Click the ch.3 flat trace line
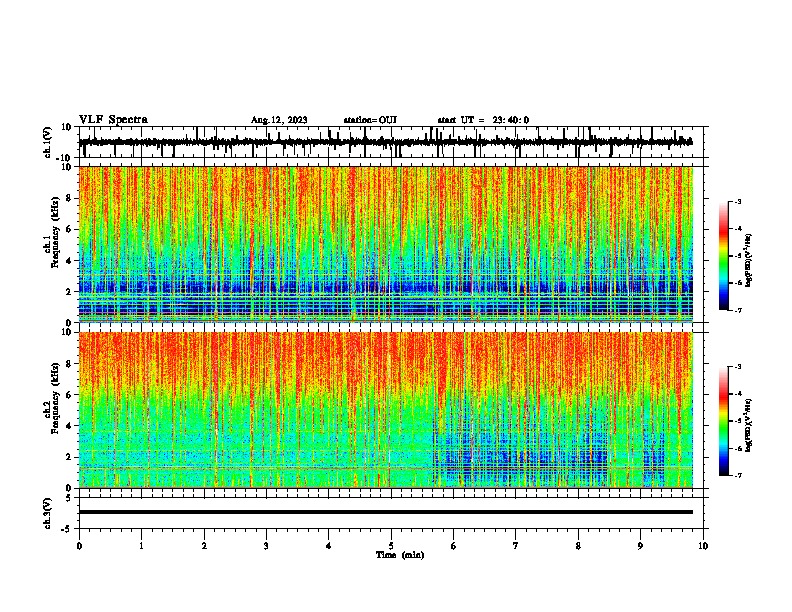 pyautogui.click(x=385, y=512)
